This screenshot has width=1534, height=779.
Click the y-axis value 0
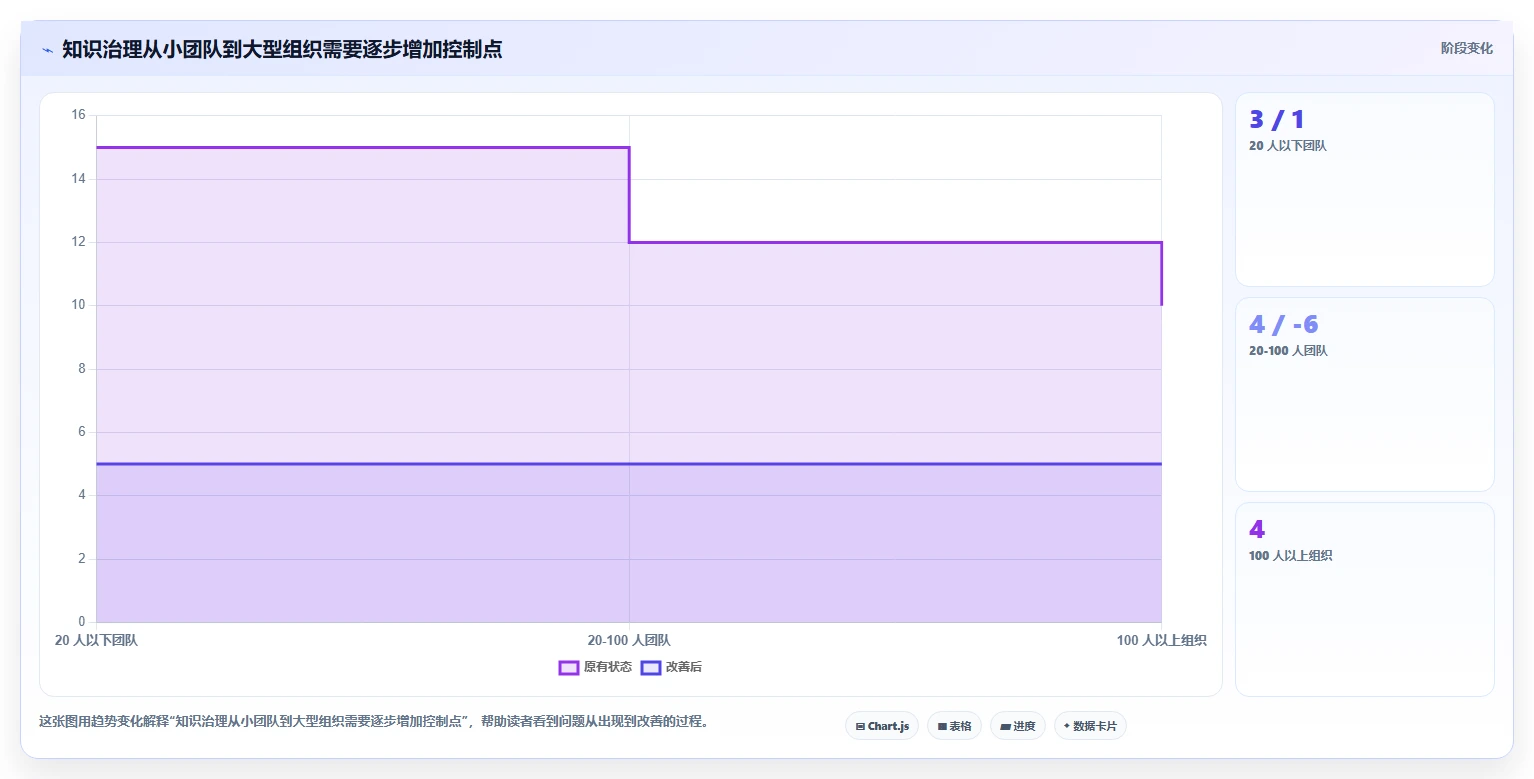(83, 622)
